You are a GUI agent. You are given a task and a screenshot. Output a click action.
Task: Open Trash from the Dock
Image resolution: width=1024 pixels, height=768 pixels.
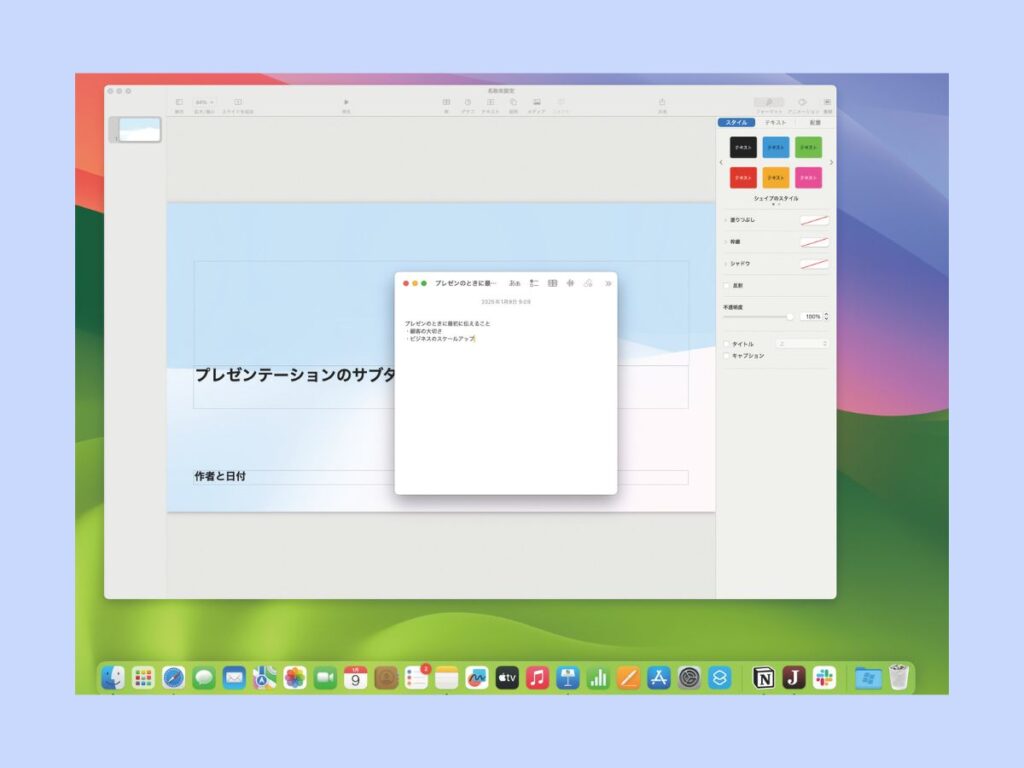point(899,678)
